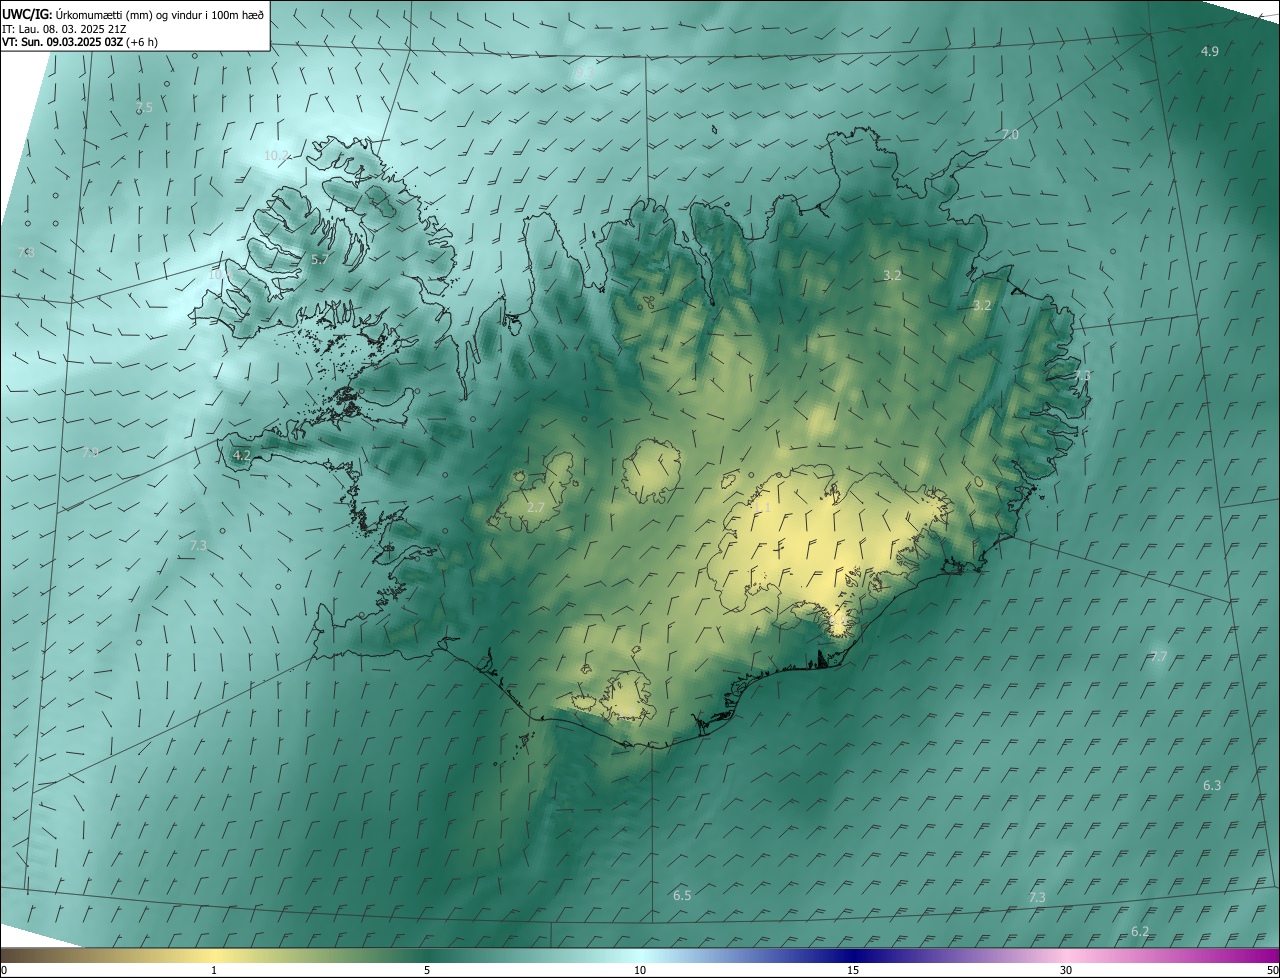Click the 6.5 value label on the map
The image size is (1280, 978).
pyautogui.click(x=682, y=896)
